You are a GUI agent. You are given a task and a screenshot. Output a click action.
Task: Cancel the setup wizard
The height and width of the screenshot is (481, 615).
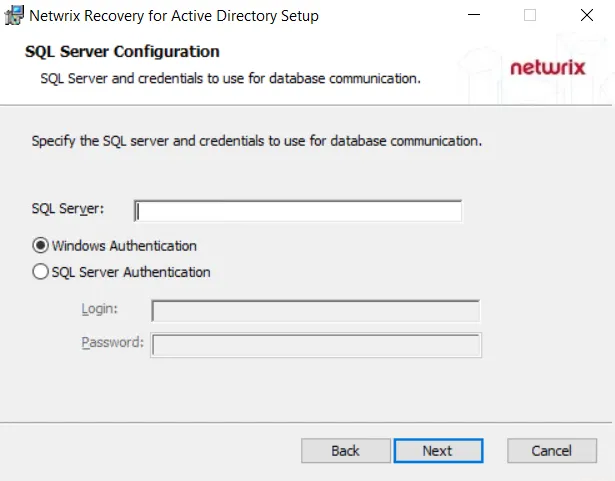(552, 451)
